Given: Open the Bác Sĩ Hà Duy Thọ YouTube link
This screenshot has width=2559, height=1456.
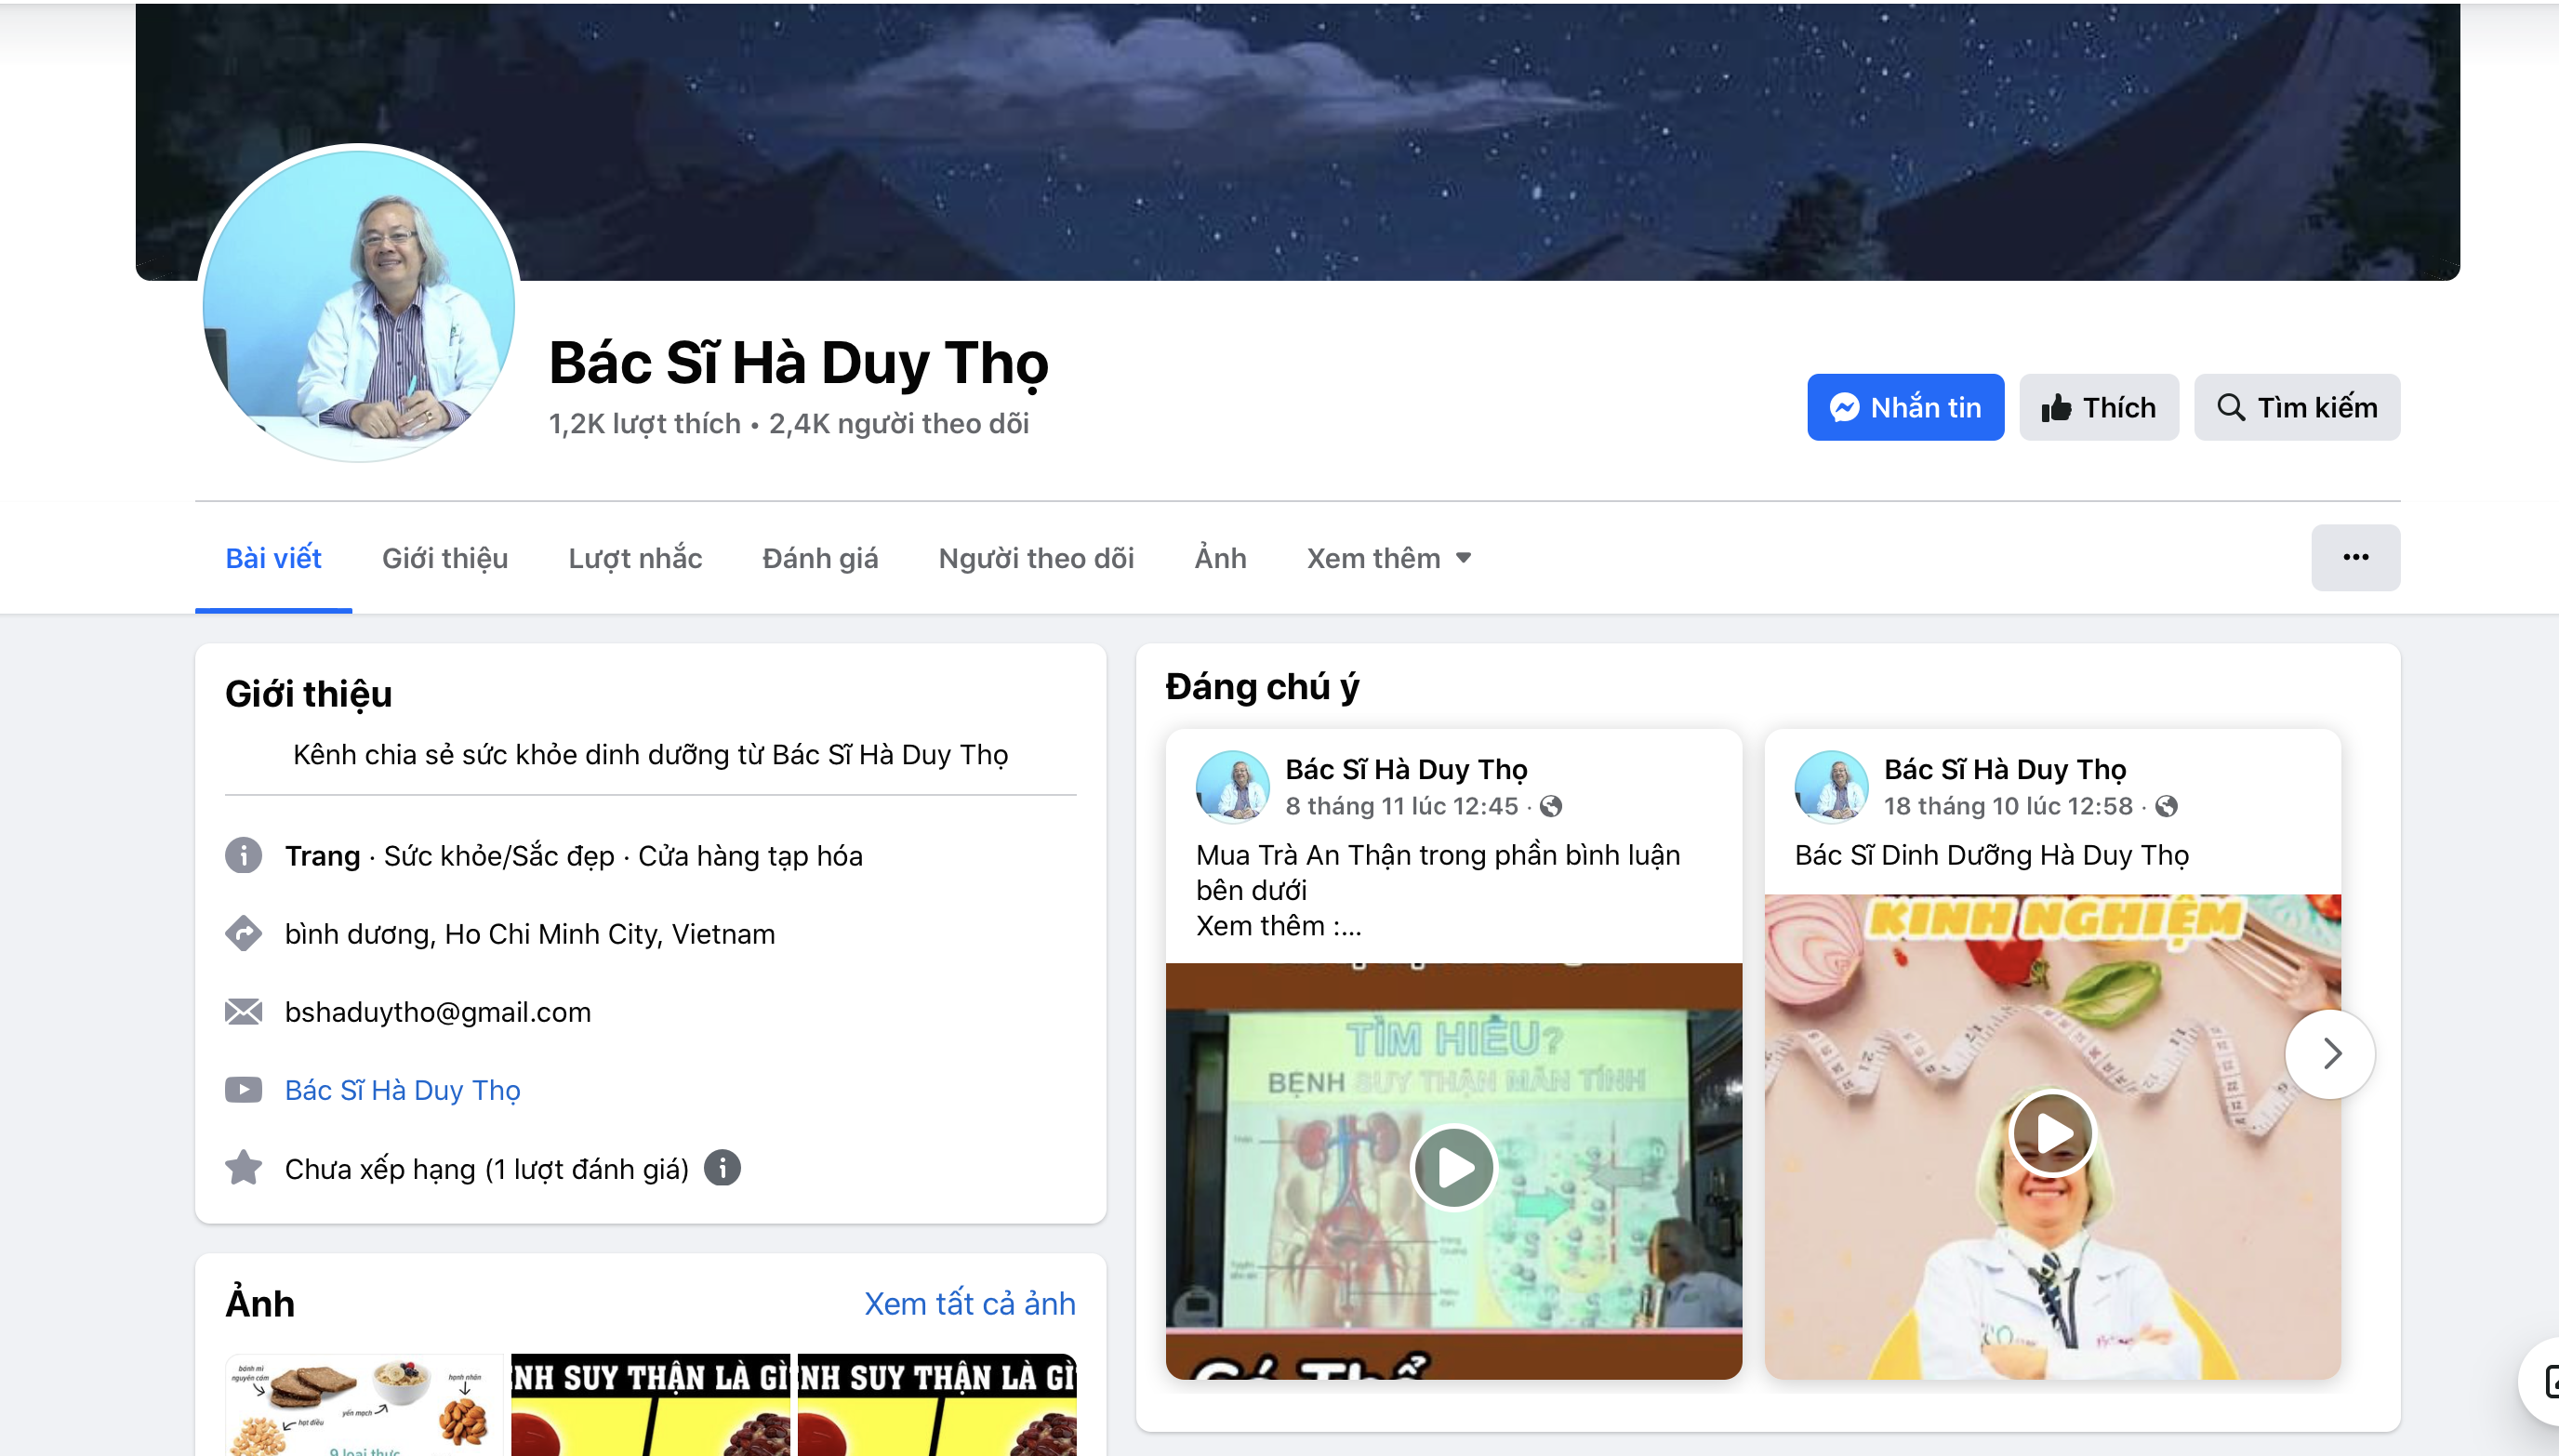Looking at the screenshot, I should pyautogui.click(x=402, y=1090).
